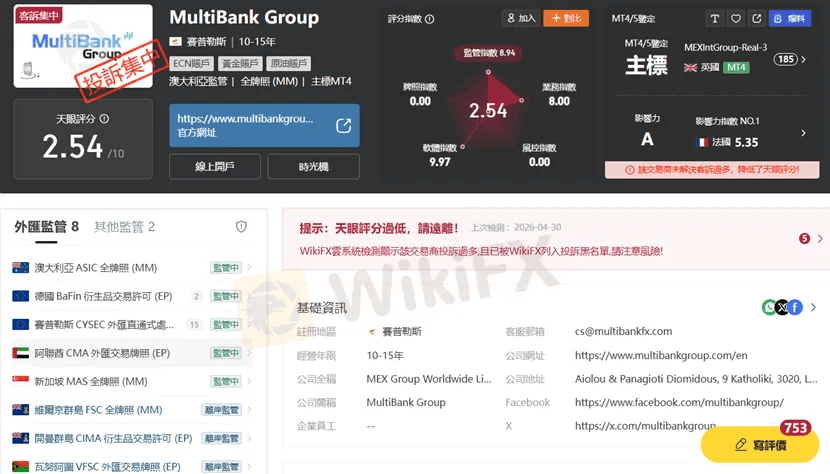
Task: Click the Facebook social icon
Action: pyautogui.click(x=795, y=307)
